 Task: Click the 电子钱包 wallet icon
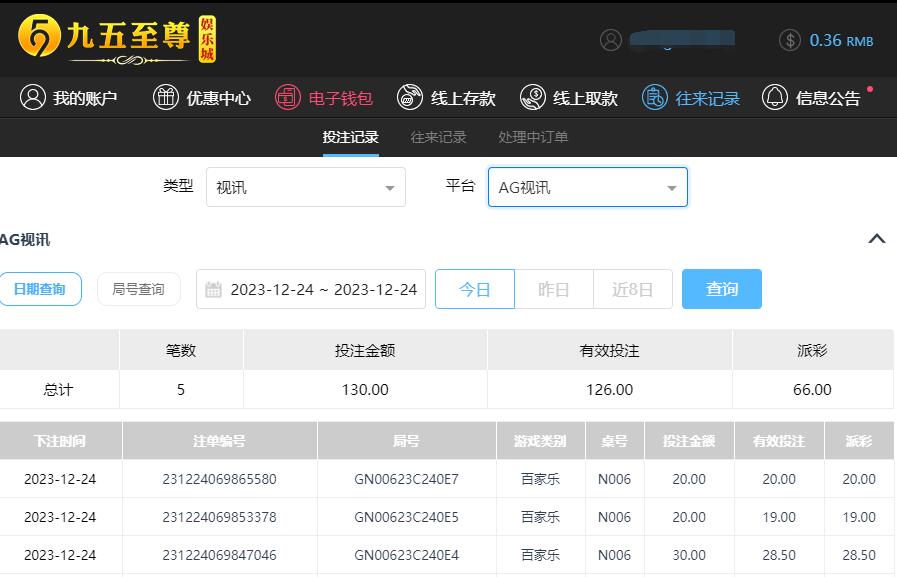[x=288, y=97]
